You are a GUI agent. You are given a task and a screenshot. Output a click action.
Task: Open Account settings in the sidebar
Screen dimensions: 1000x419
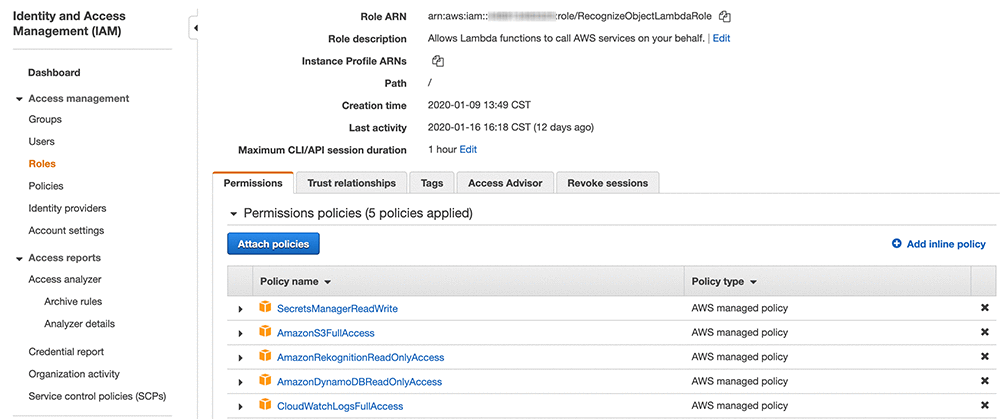coord(66,231)
